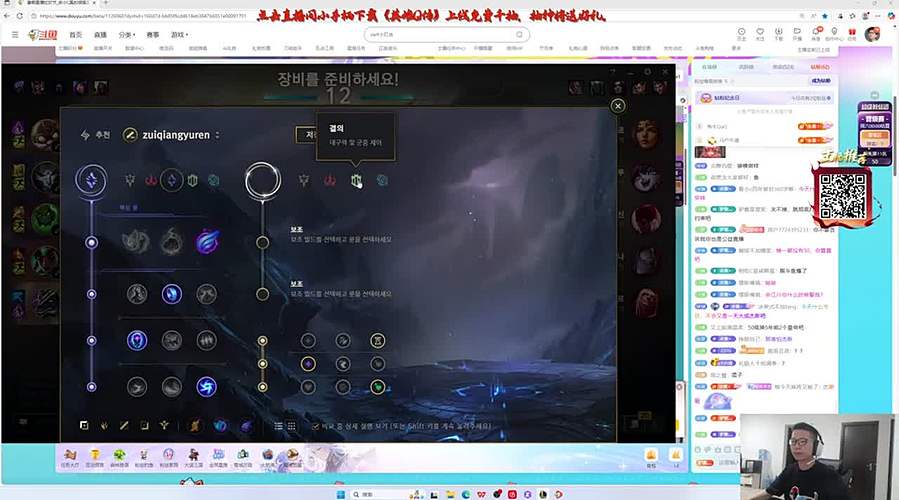
Task: Expand the 游戏 dropdown in Douyu header
Action: pos(179,35)
